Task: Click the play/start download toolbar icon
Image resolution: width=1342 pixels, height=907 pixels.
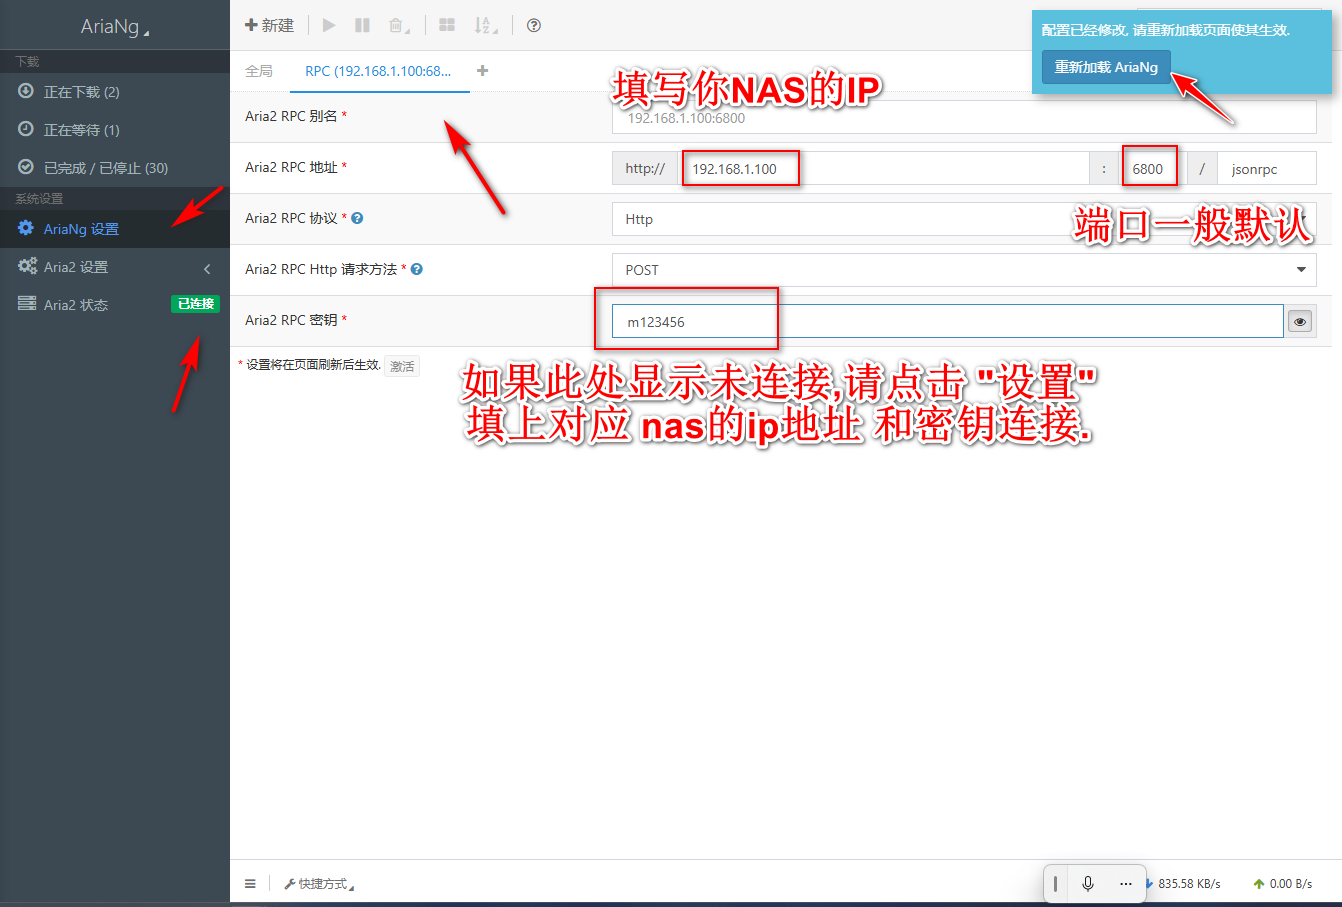Action: (329, 25)
